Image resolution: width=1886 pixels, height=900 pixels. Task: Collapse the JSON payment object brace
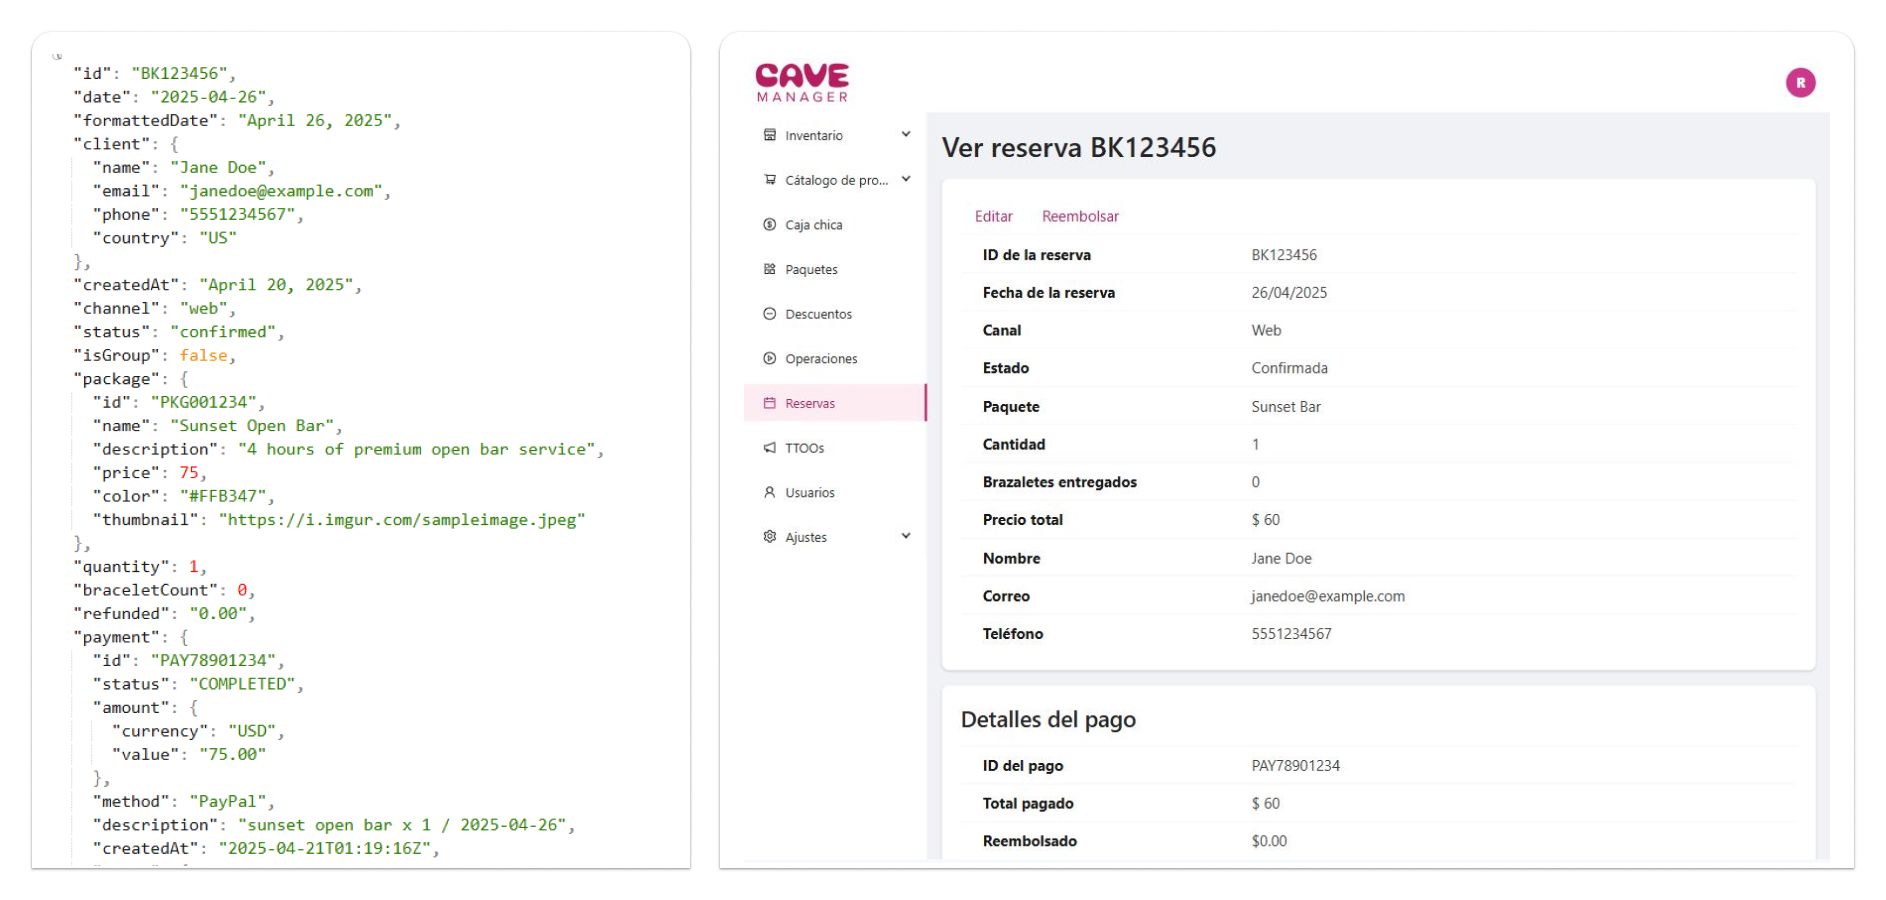coord(184,637)
